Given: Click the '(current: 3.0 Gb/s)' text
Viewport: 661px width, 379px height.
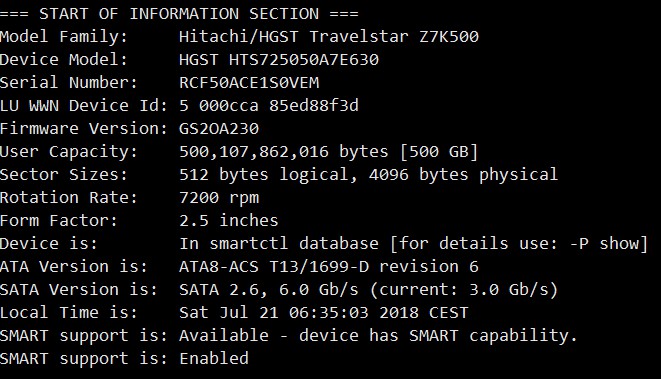Looking at the screenshot, I should [464, 290].
